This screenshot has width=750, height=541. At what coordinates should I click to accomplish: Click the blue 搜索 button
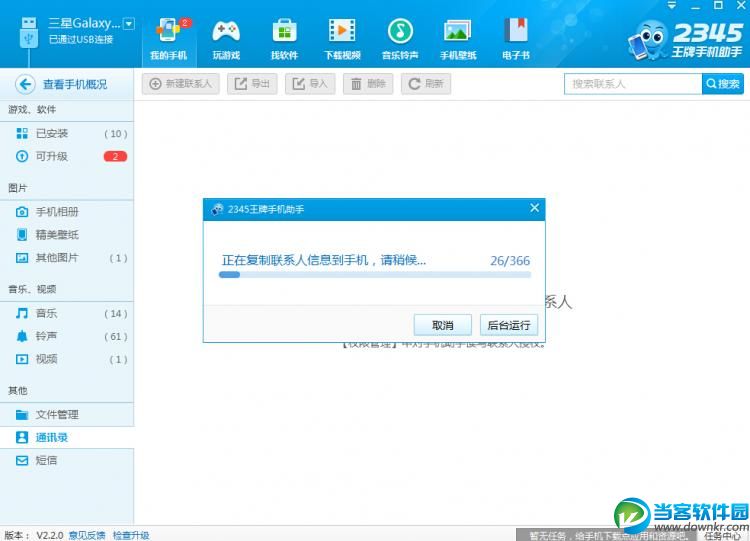point(723,84)
